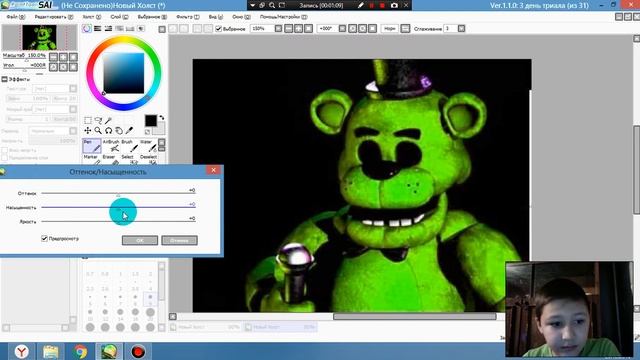Open the layer blending mode dropdown

tap(73, 131)
